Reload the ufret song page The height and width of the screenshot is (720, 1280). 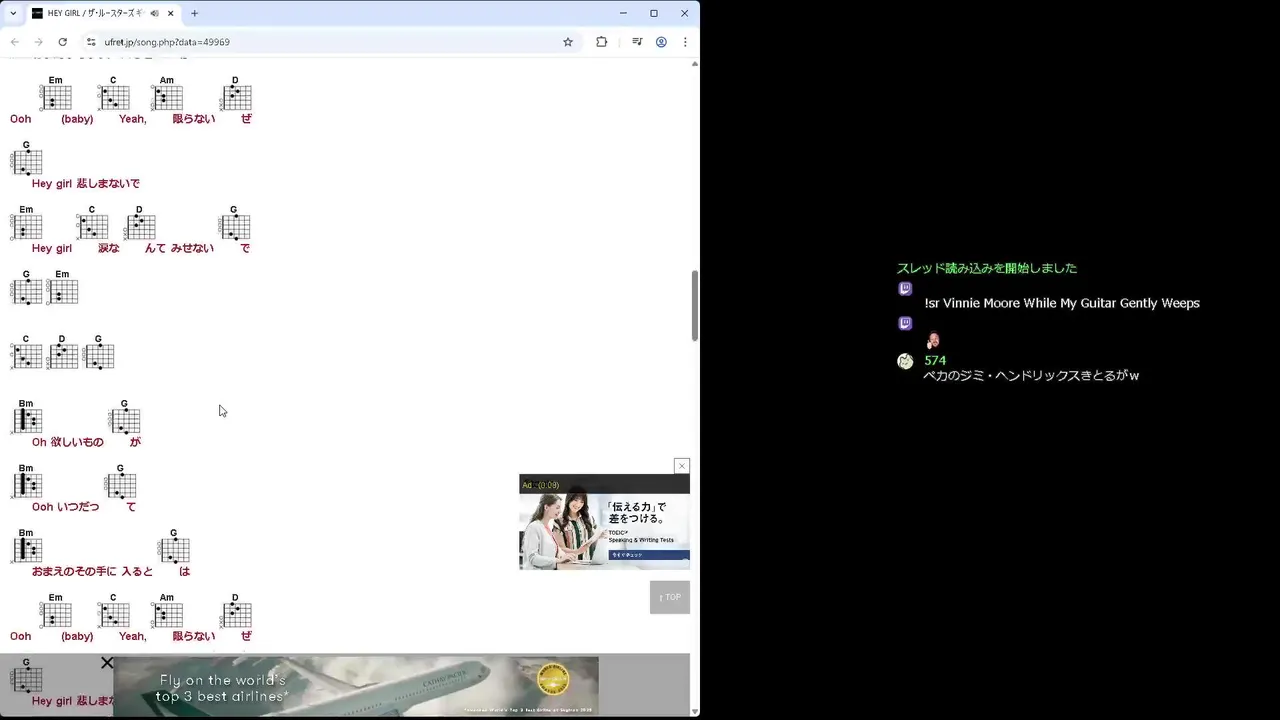click(62, 42)
